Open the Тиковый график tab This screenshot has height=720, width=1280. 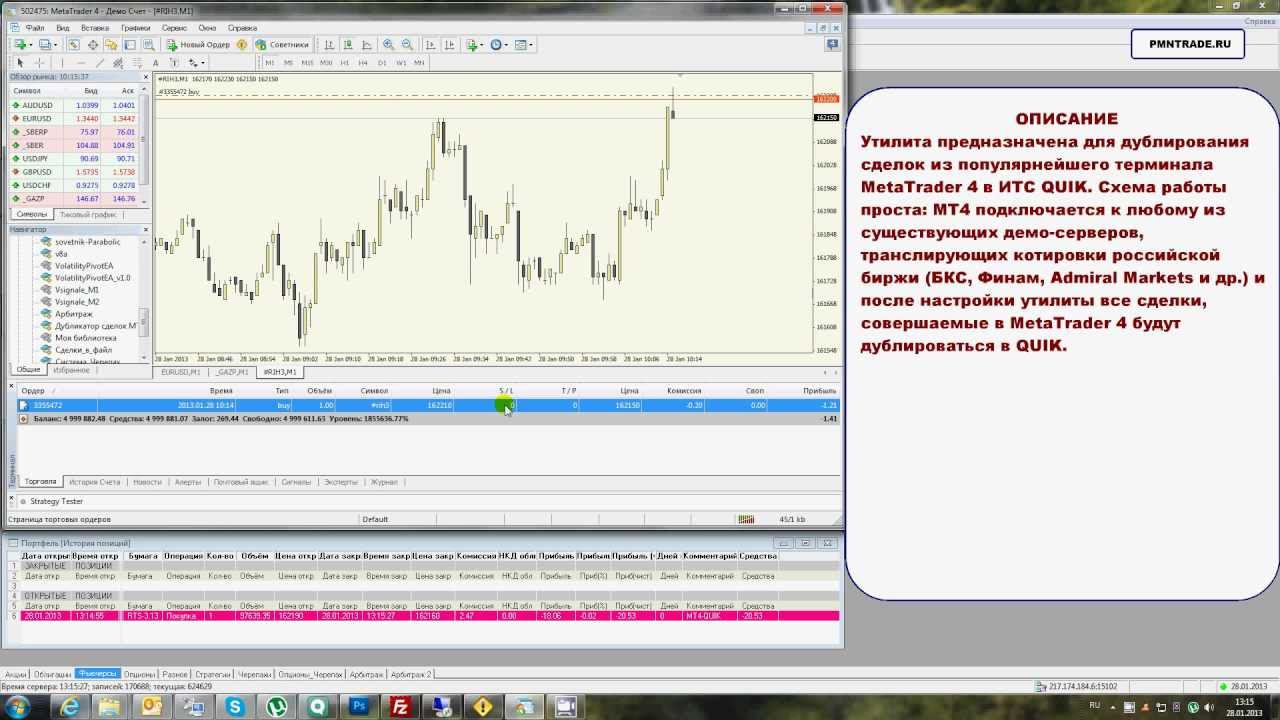[88, 215]
